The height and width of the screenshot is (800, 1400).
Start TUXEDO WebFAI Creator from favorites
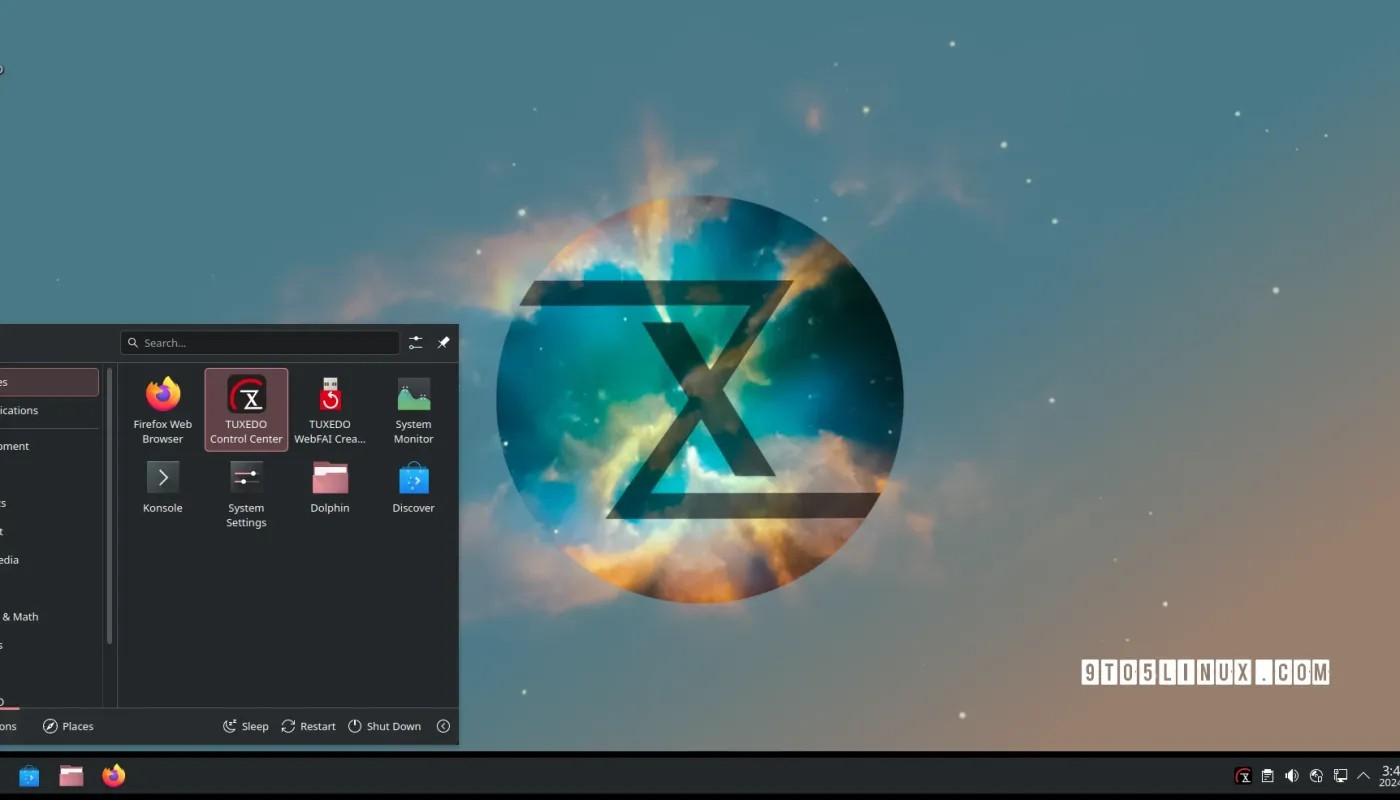330,410
